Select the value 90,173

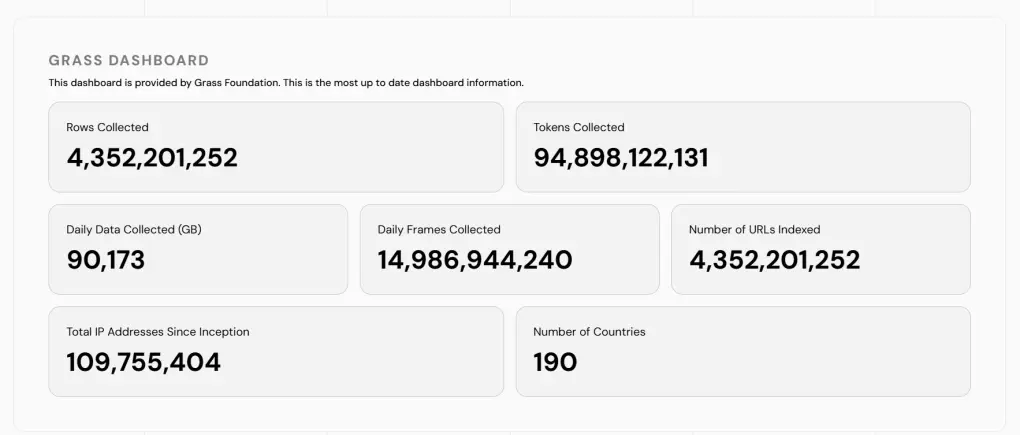(x=106, y=260)
